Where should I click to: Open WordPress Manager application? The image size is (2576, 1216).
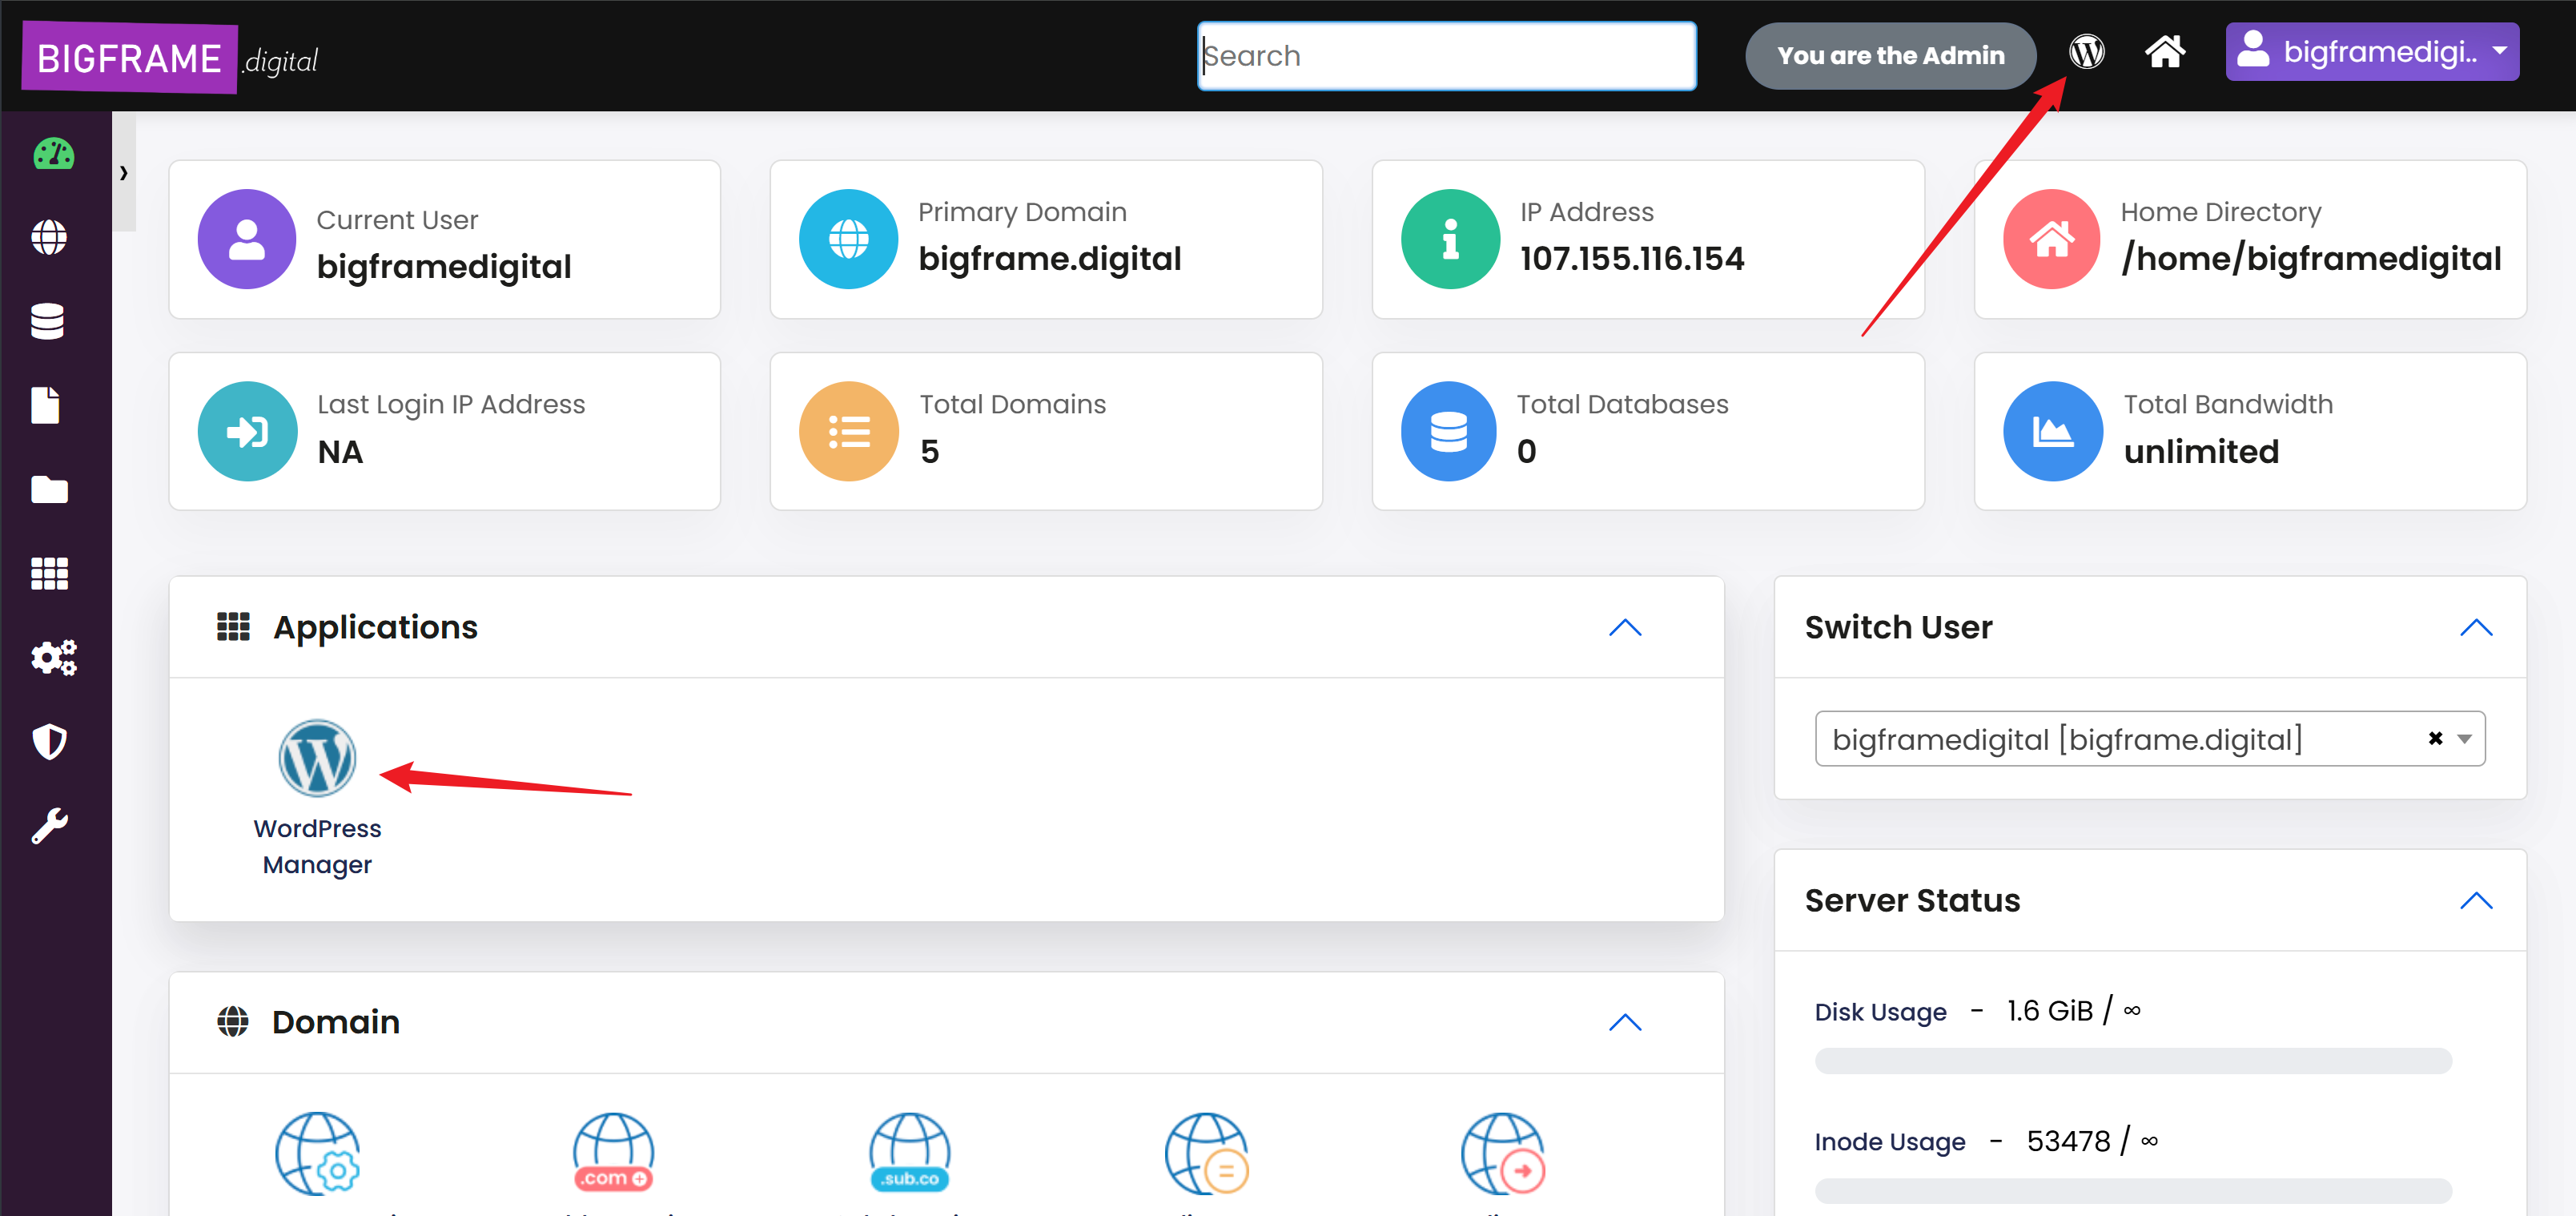coord(317,757)
